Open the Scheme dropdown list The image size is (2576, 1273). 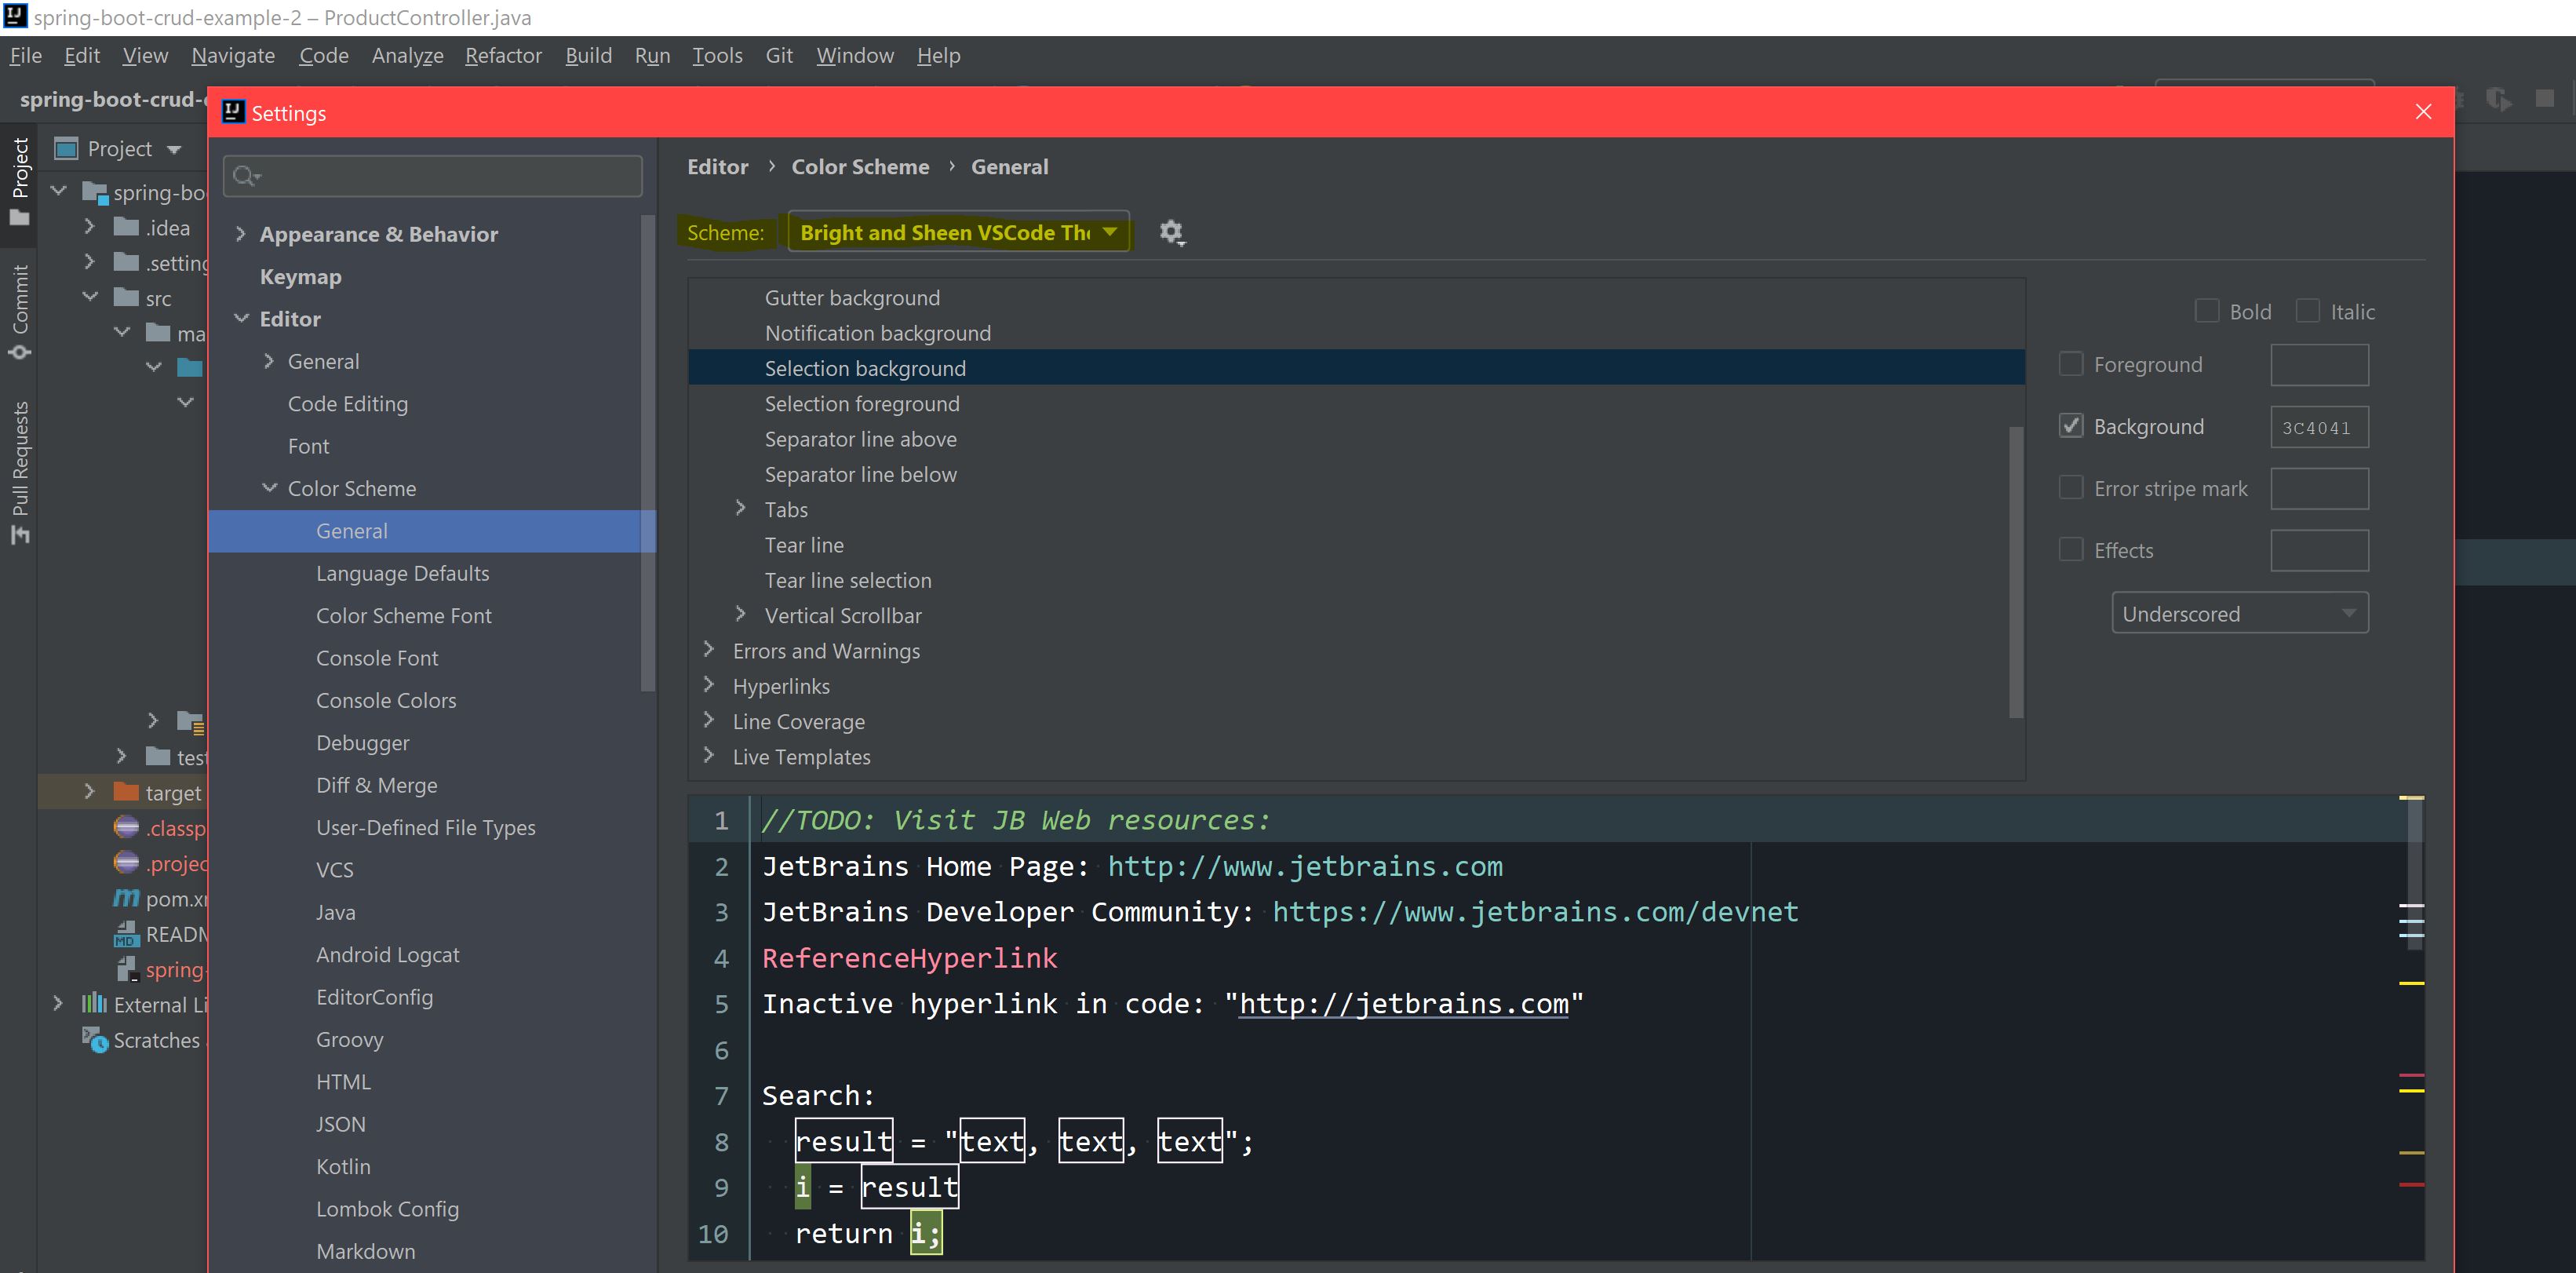[958, 232]
